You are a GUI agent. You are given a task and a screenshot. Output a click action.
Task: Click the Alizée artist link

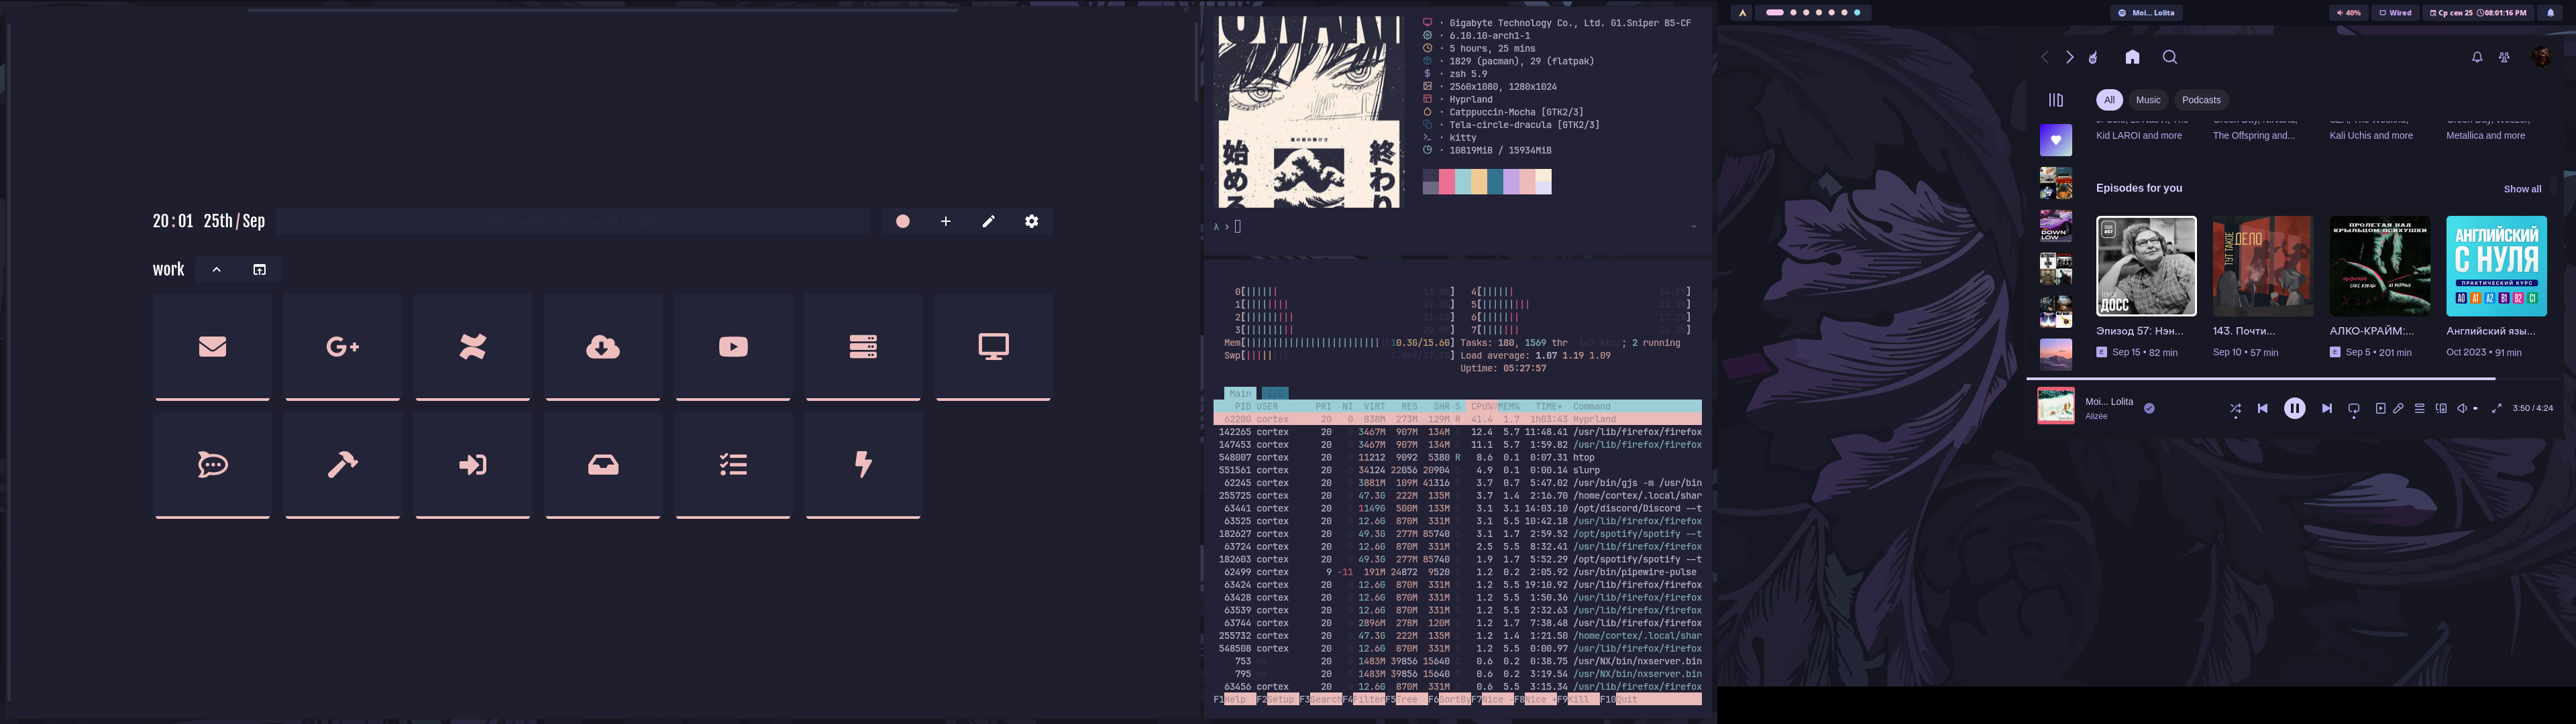[x=2096, y=417]
